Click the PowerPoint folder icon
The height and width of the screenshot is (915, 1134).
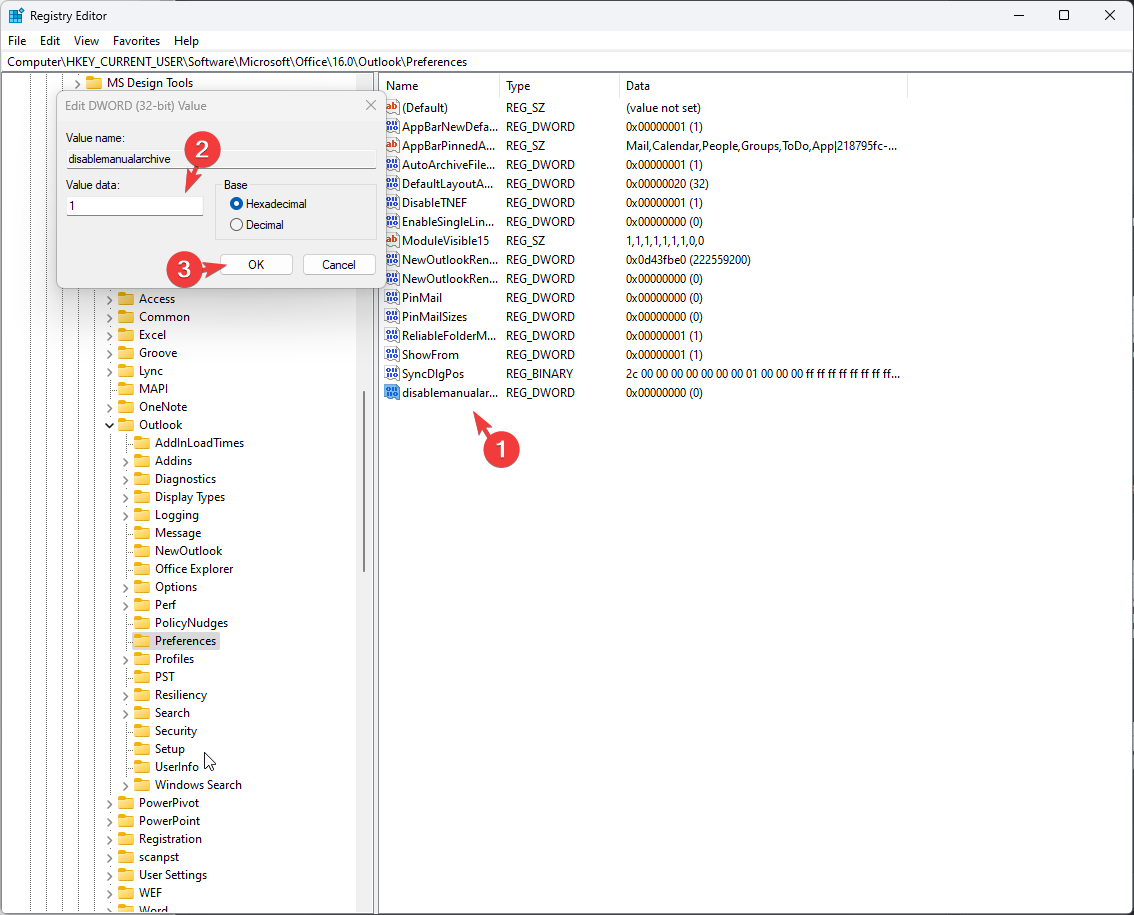tap(127, 821)
